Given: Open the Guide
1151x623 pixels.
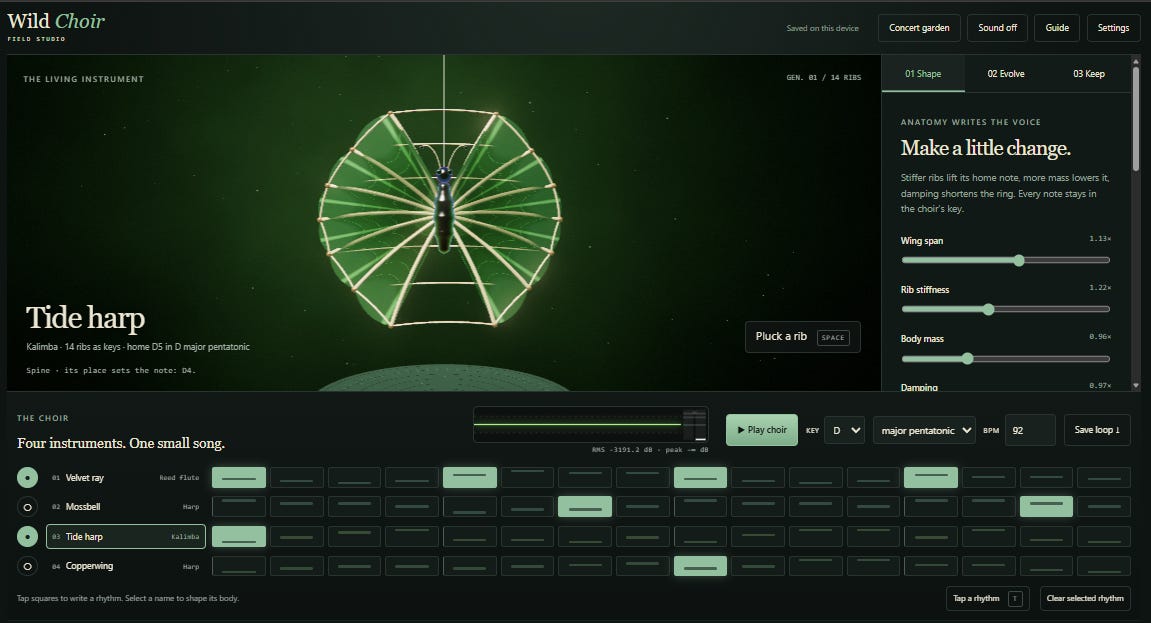Looking at the screenshot, I should click(1057, 28).
